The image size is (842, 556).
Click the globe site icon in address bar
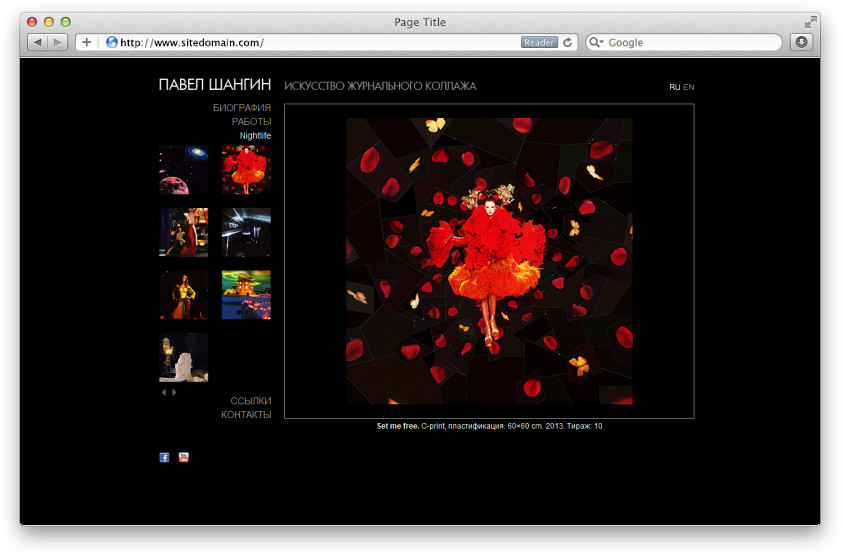point(112,42)
